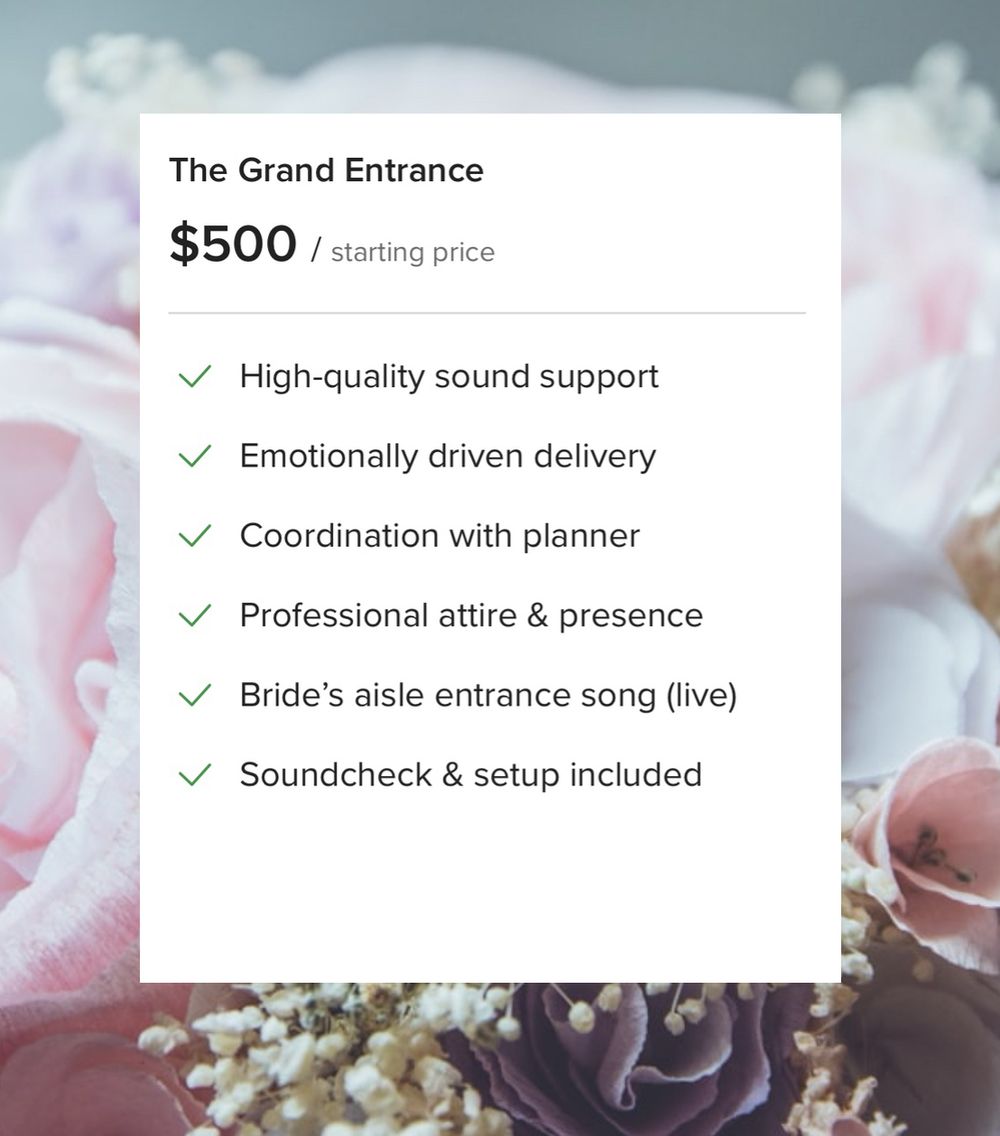
Task: Click the checkmark next to Soundcheck & setup included
Action: click(x=194, y=774)
